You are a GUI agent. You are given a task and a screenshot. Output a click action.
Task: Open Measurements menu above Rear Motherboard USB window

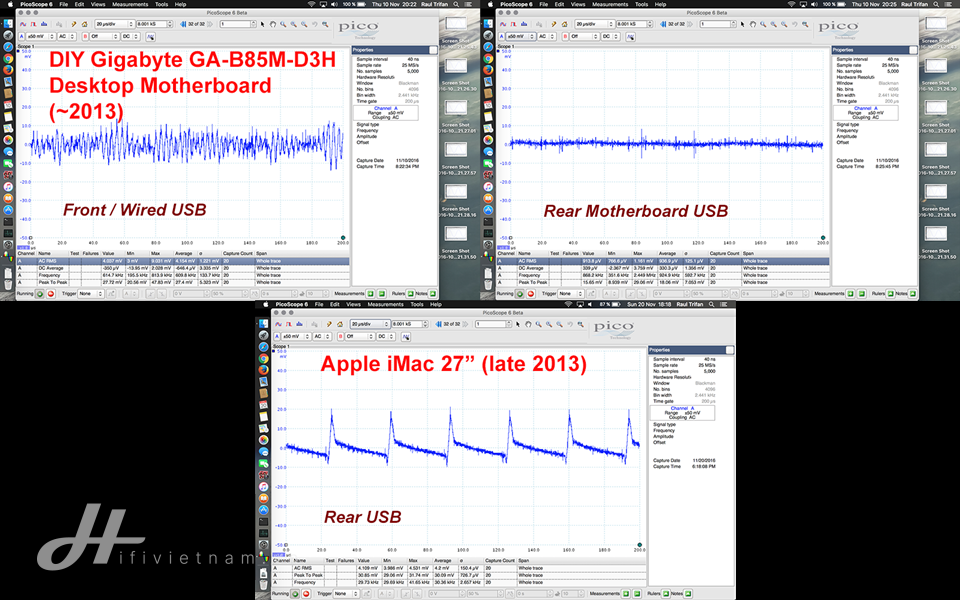[x=610, y=4]
